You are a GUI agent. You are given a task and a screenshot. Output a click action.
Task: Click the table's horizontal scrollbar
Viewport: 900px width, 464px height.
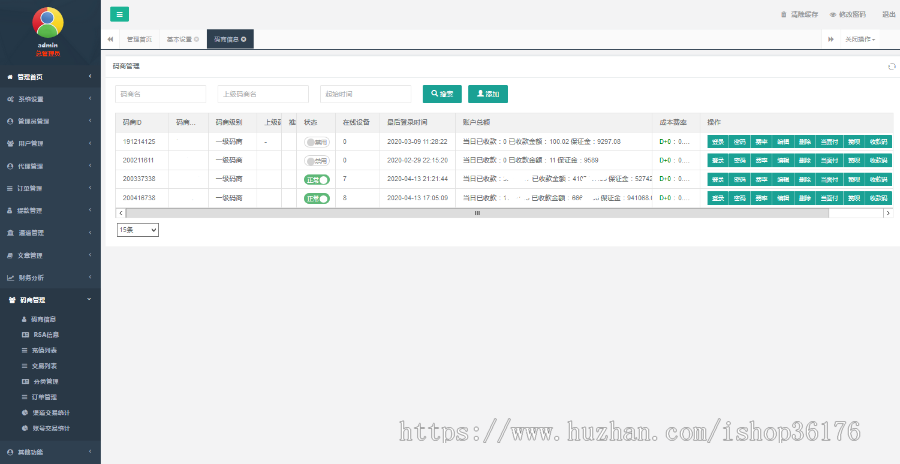(476, 213)
